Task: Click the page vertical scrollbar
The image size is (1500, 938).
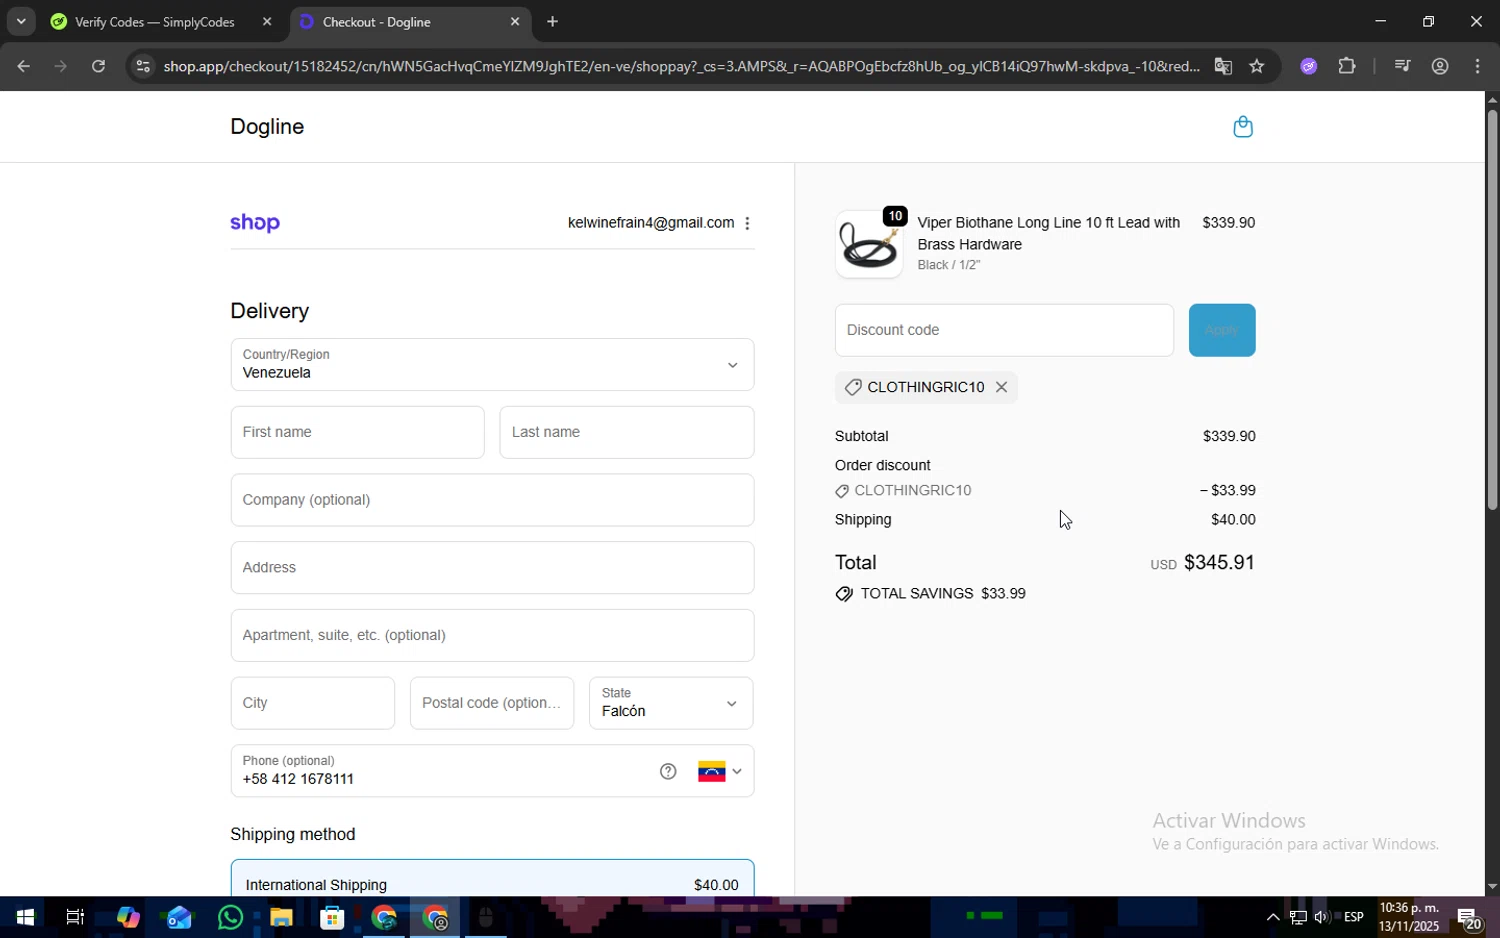Action: pyautogui.click(x=1492, y=310)
